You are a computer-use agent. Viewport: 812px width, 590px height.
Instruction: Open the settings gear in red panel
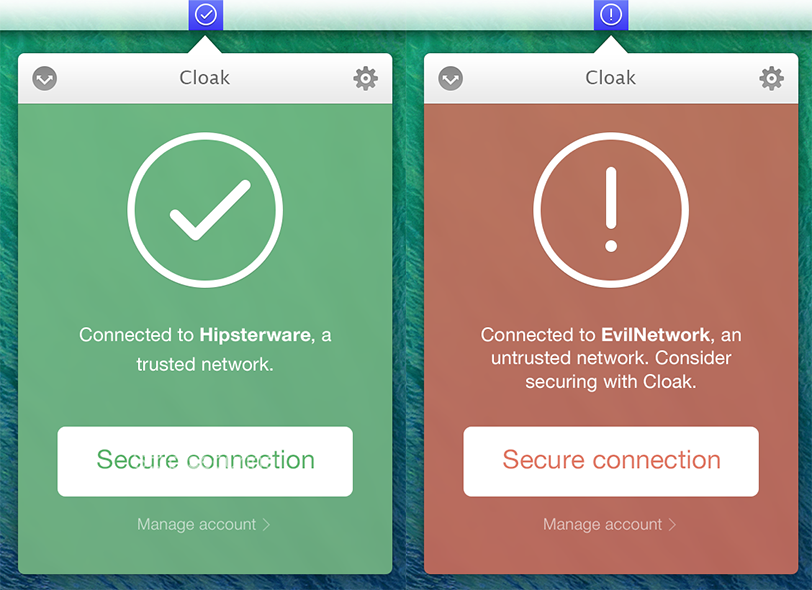coord(772,78)
